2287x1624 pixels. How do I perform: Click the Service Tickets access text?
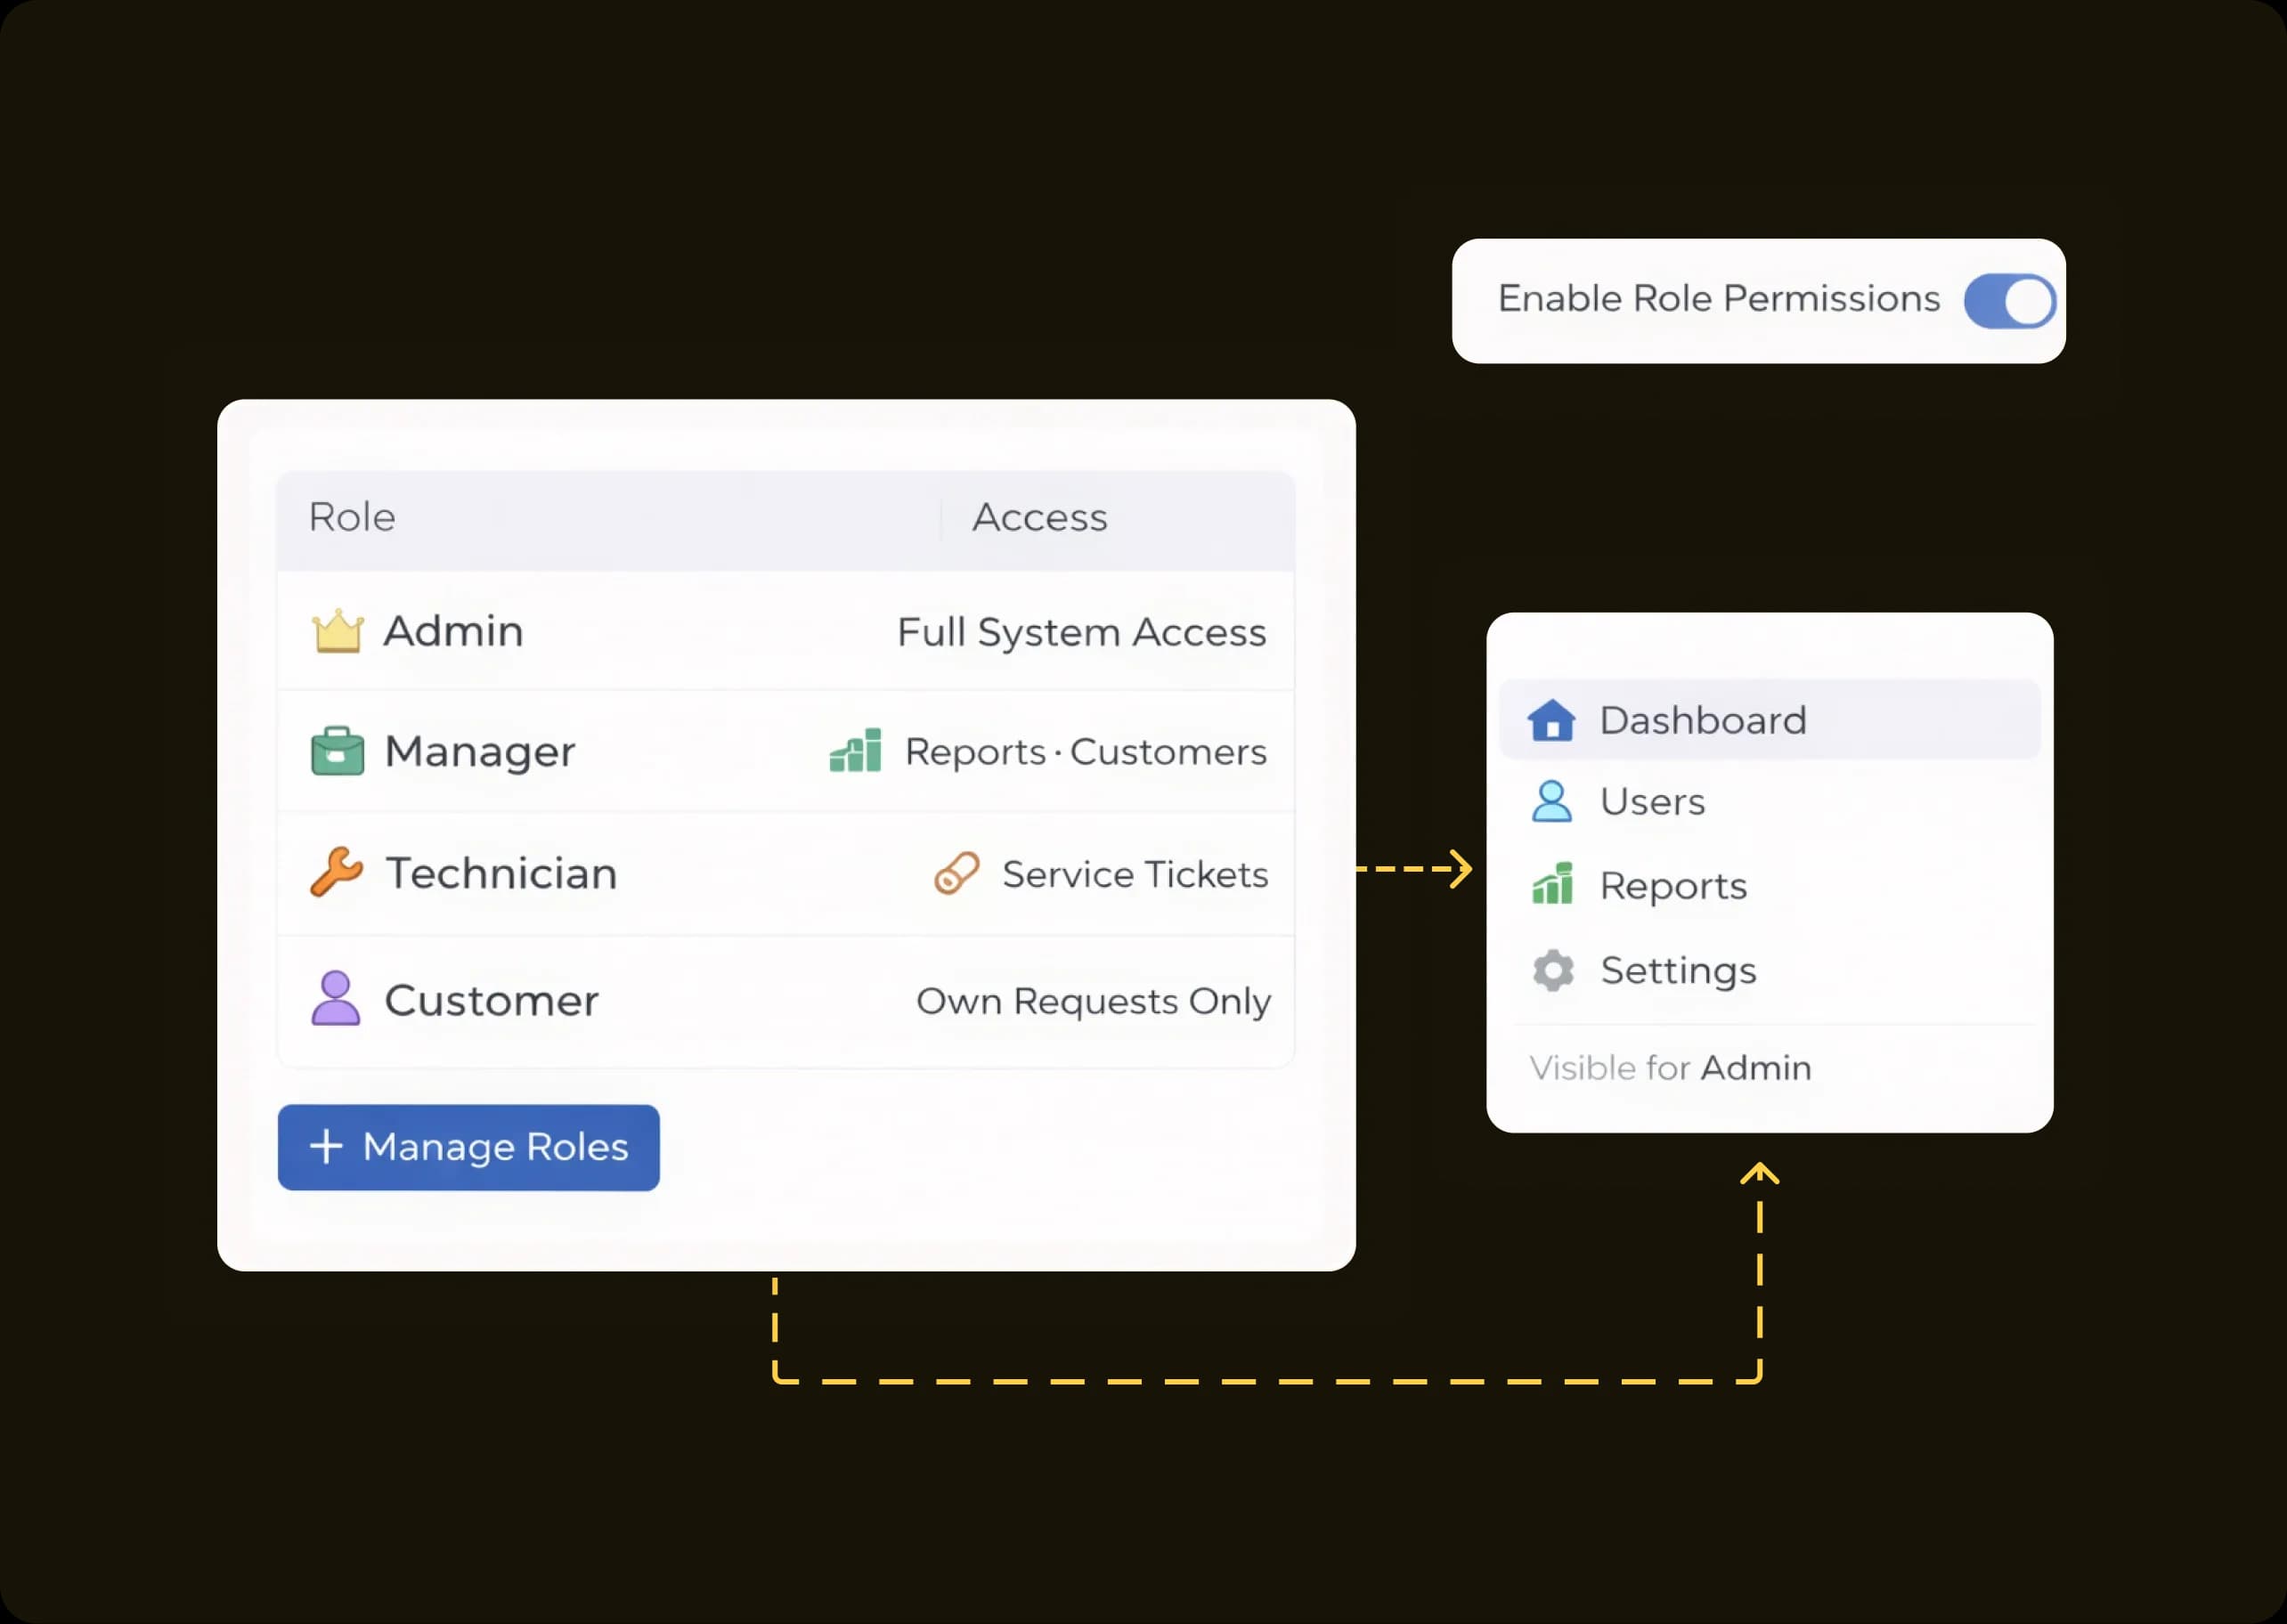tap(1135, 874)
